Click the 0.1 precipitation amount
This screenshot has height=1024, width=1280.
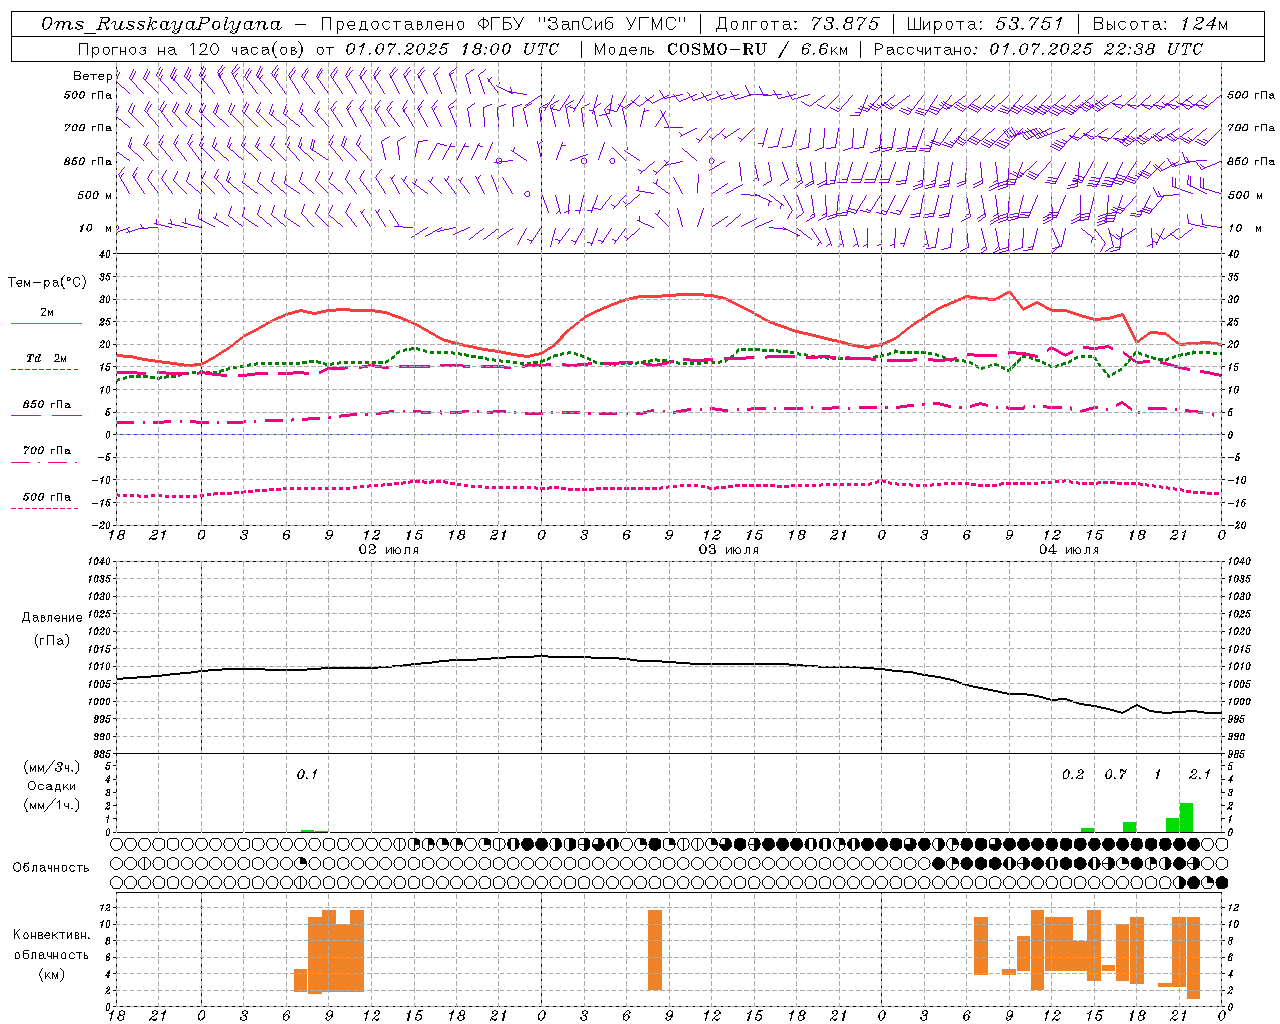tap(307, 774)
